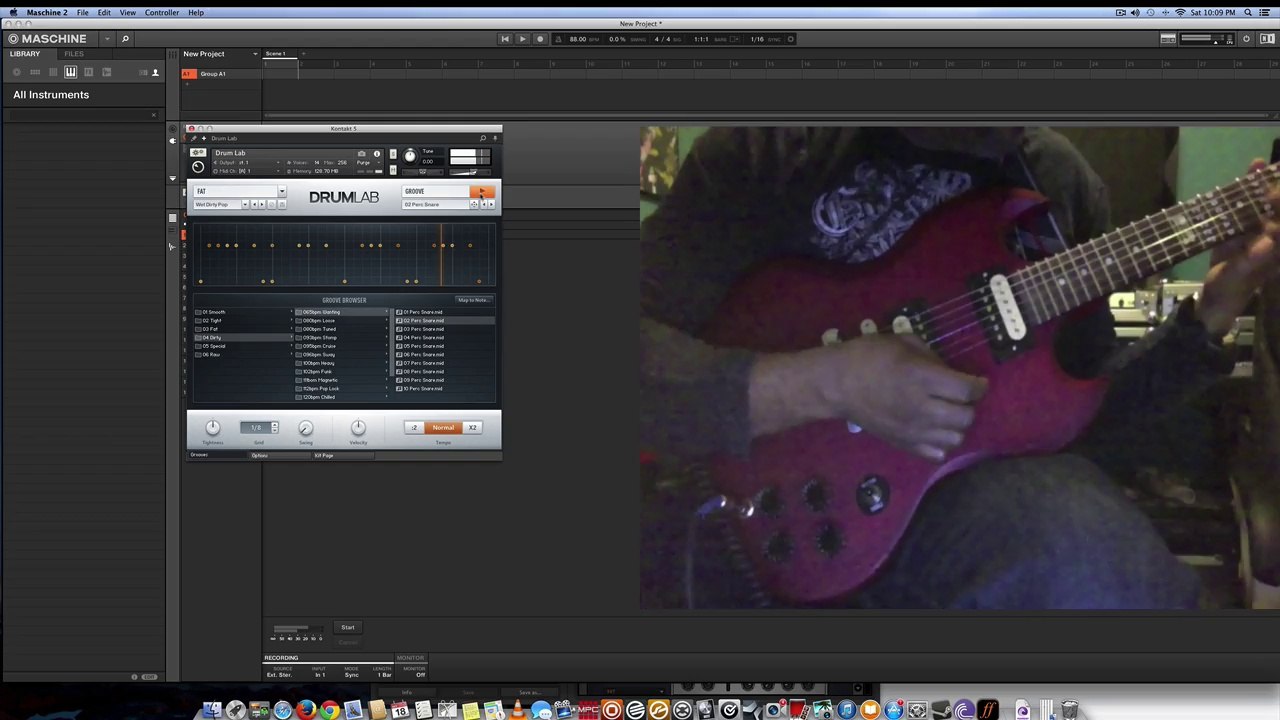Add a new scene with plus button

(303, 54)
